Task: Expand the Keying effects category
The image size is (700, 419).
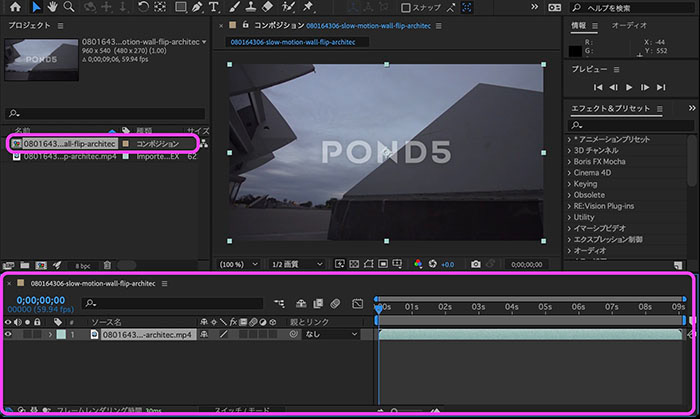Action: [x=569, y=184]
